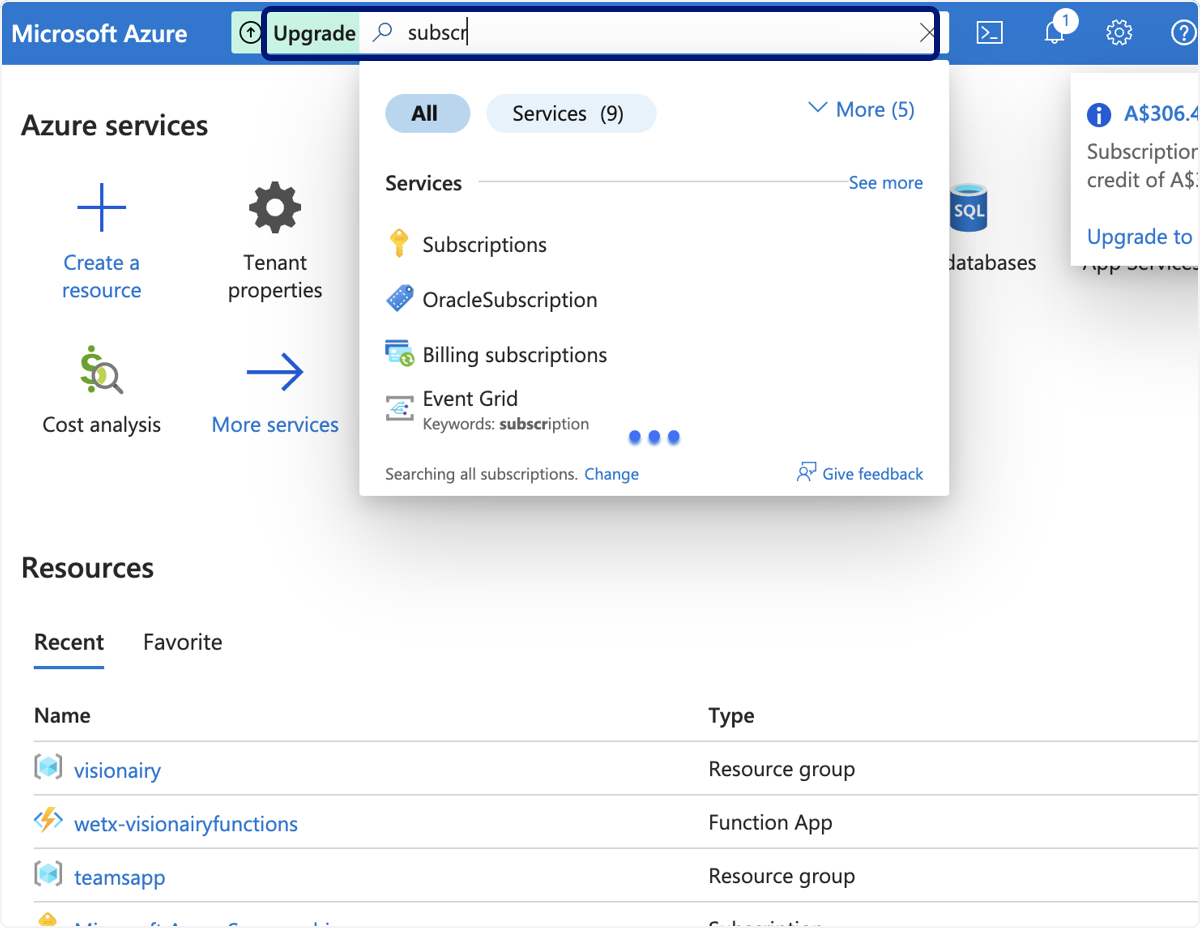Open the notifications bell
The image size is (1200, 928).
[x=1054, y=33]
